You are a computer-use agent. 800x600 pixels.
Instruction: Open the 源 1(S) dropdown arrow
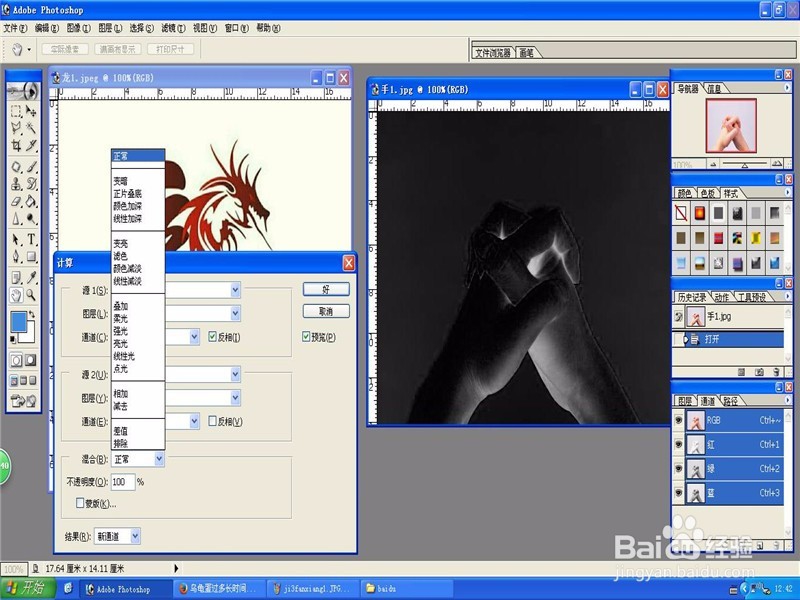click(235, 290)
